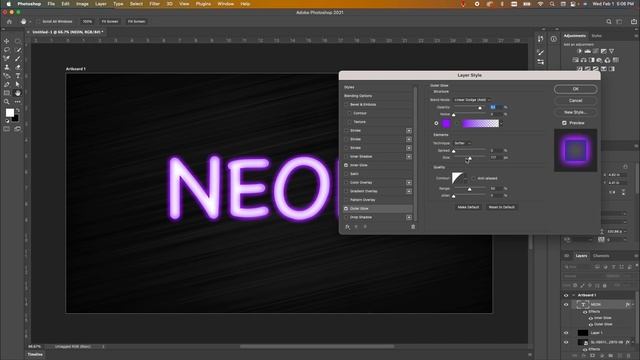Screen dimensions: 640x360
Task: Open the Filter menu
Action: coord(154,4)
